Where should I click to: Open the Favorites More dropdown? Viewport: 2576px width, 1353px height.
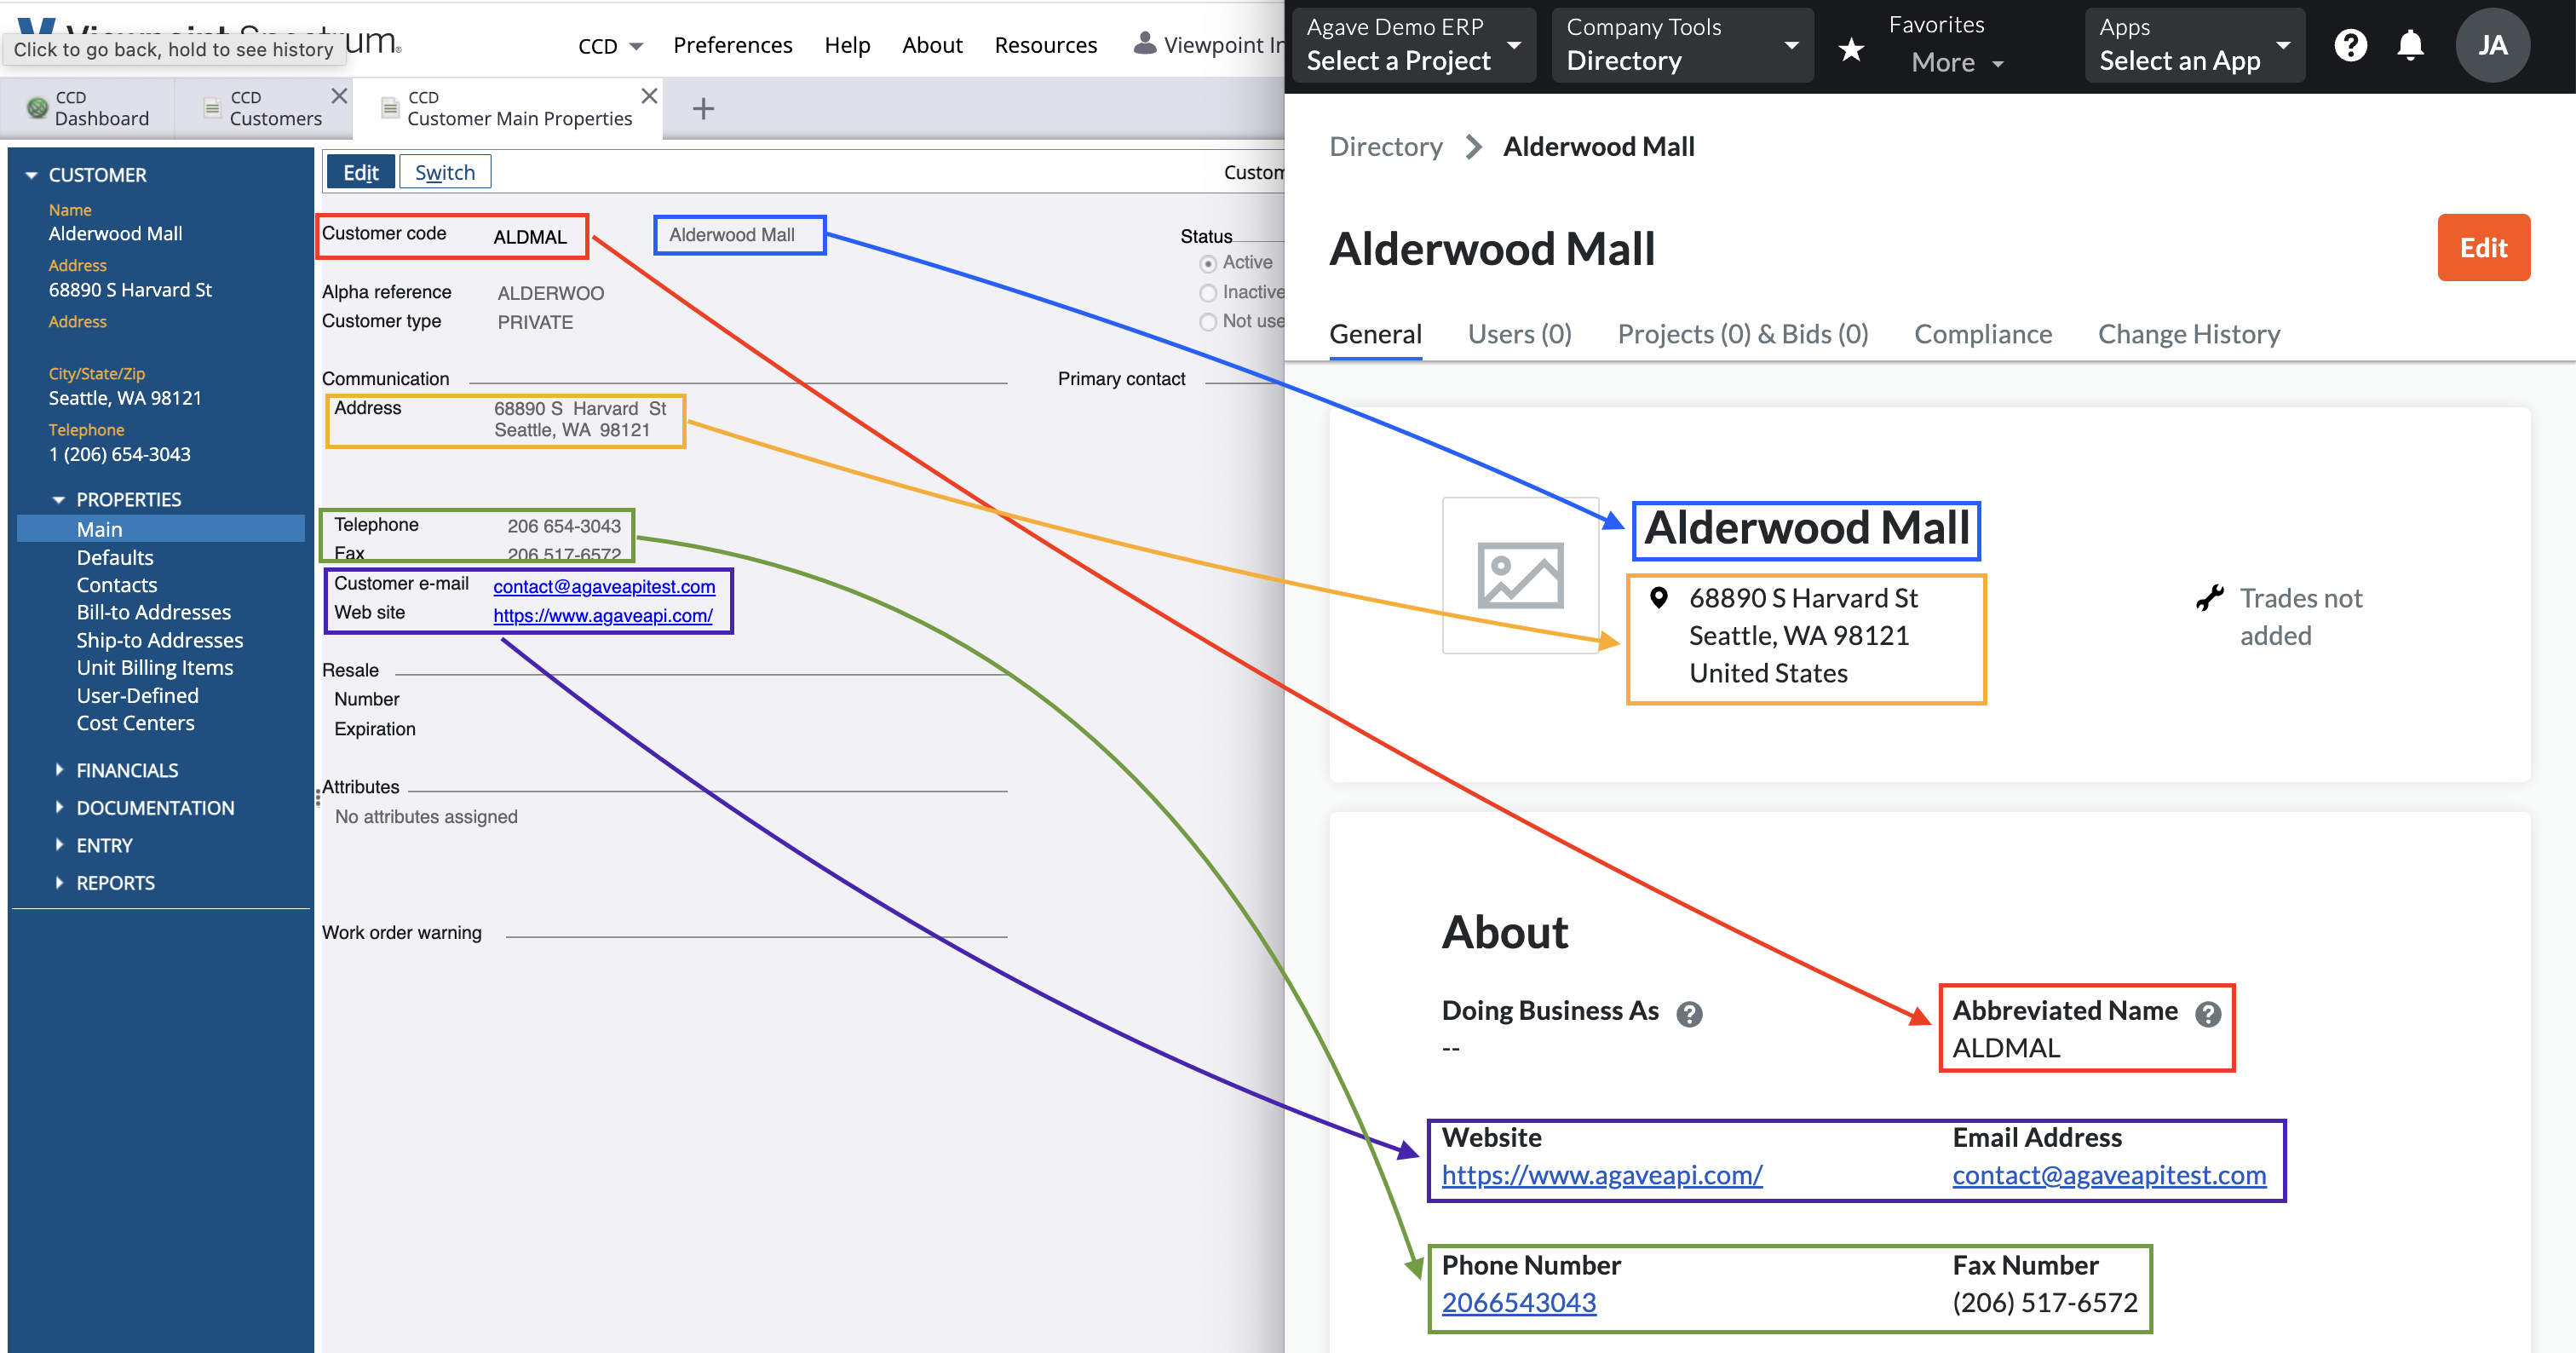coord(1957,62)
